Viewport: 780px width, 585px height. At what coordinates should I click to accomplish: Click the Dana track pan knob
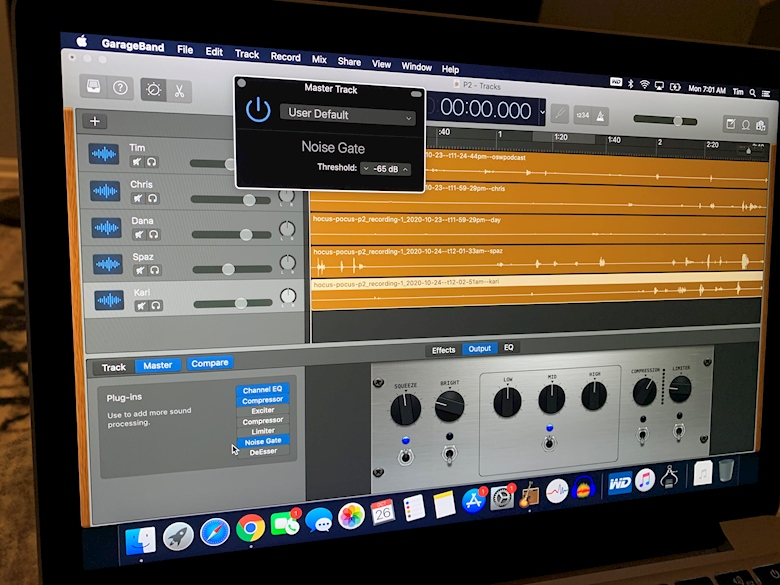[287, 229]
